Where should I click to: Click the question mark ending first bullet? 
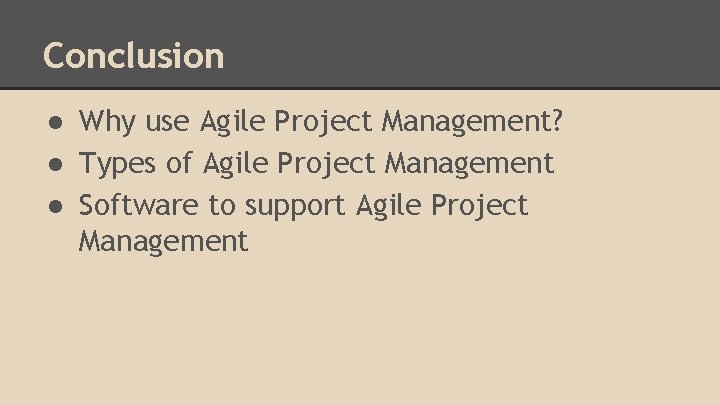point(557,122)
